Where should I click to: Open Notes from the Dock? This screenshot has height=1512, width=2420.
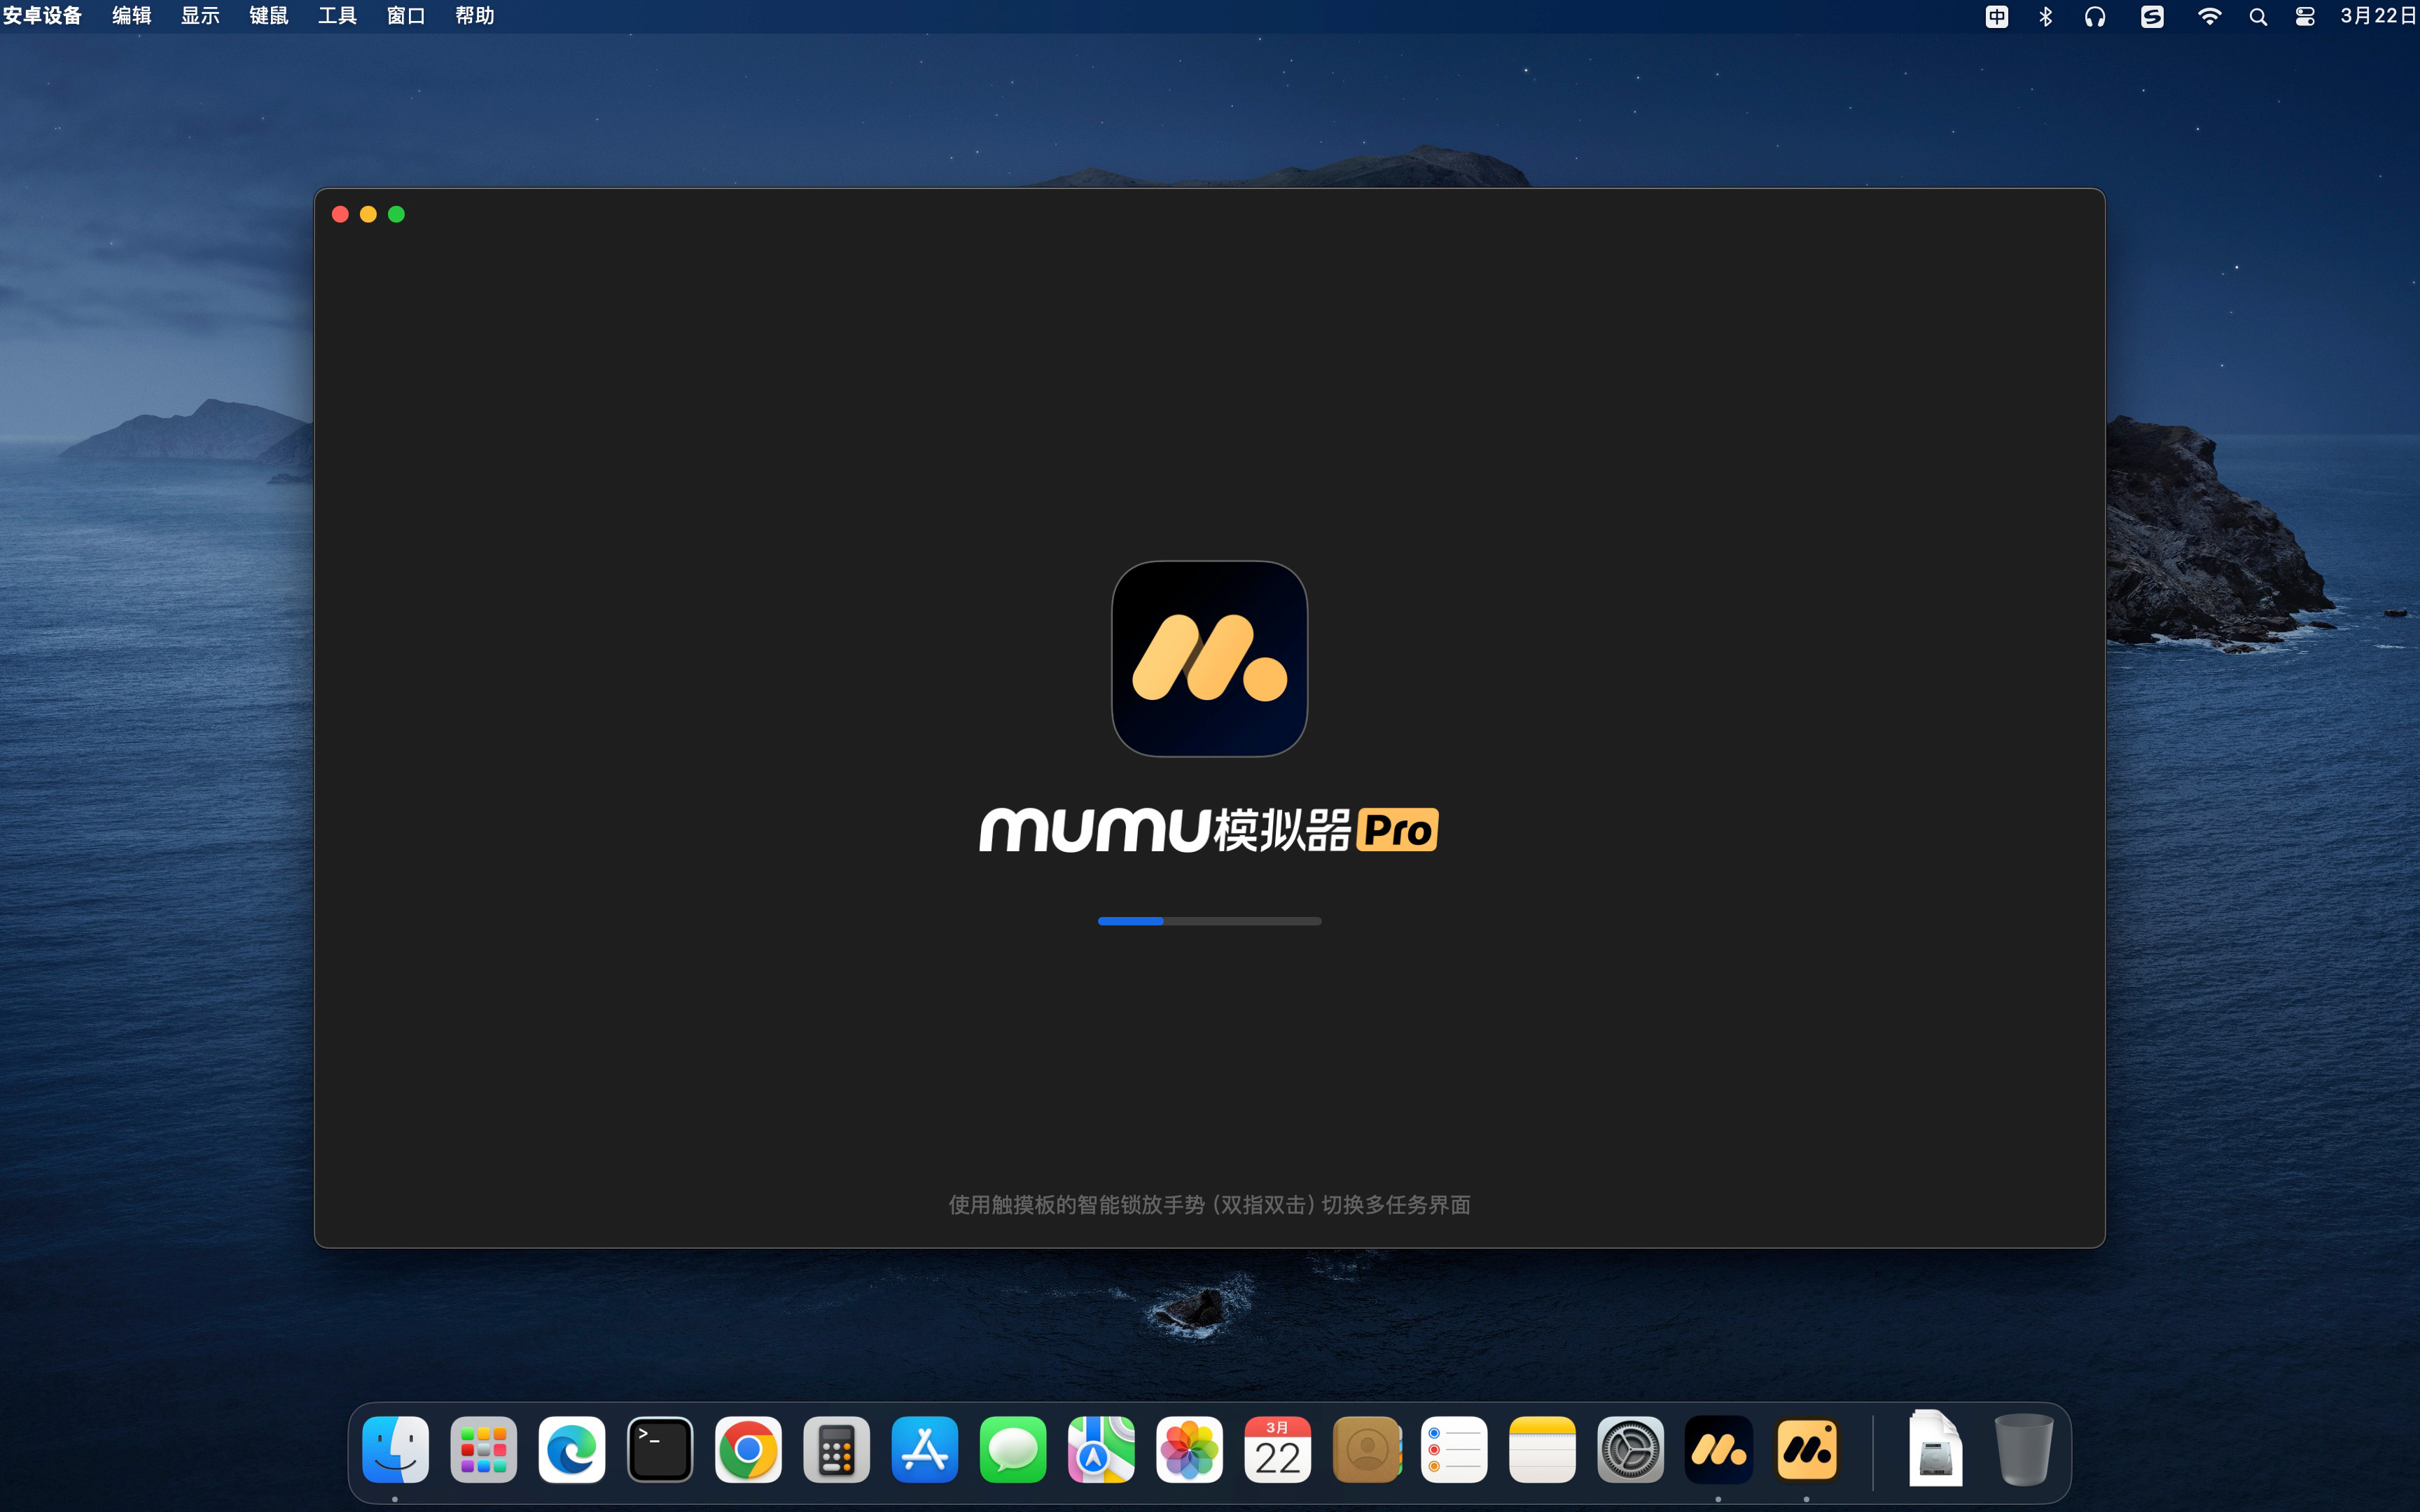click(1542, 1449)
